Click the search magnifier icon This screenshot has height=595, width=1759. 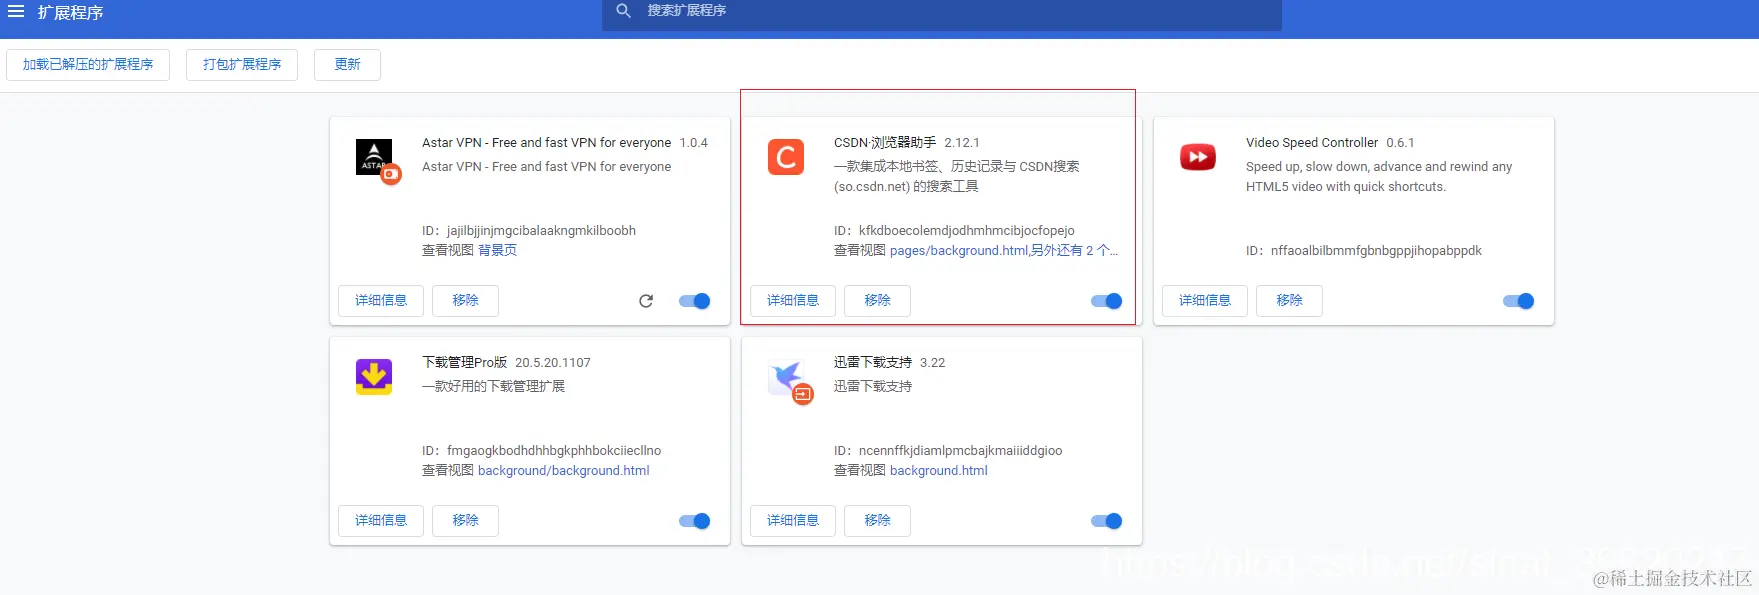click(x=624, y=11)
